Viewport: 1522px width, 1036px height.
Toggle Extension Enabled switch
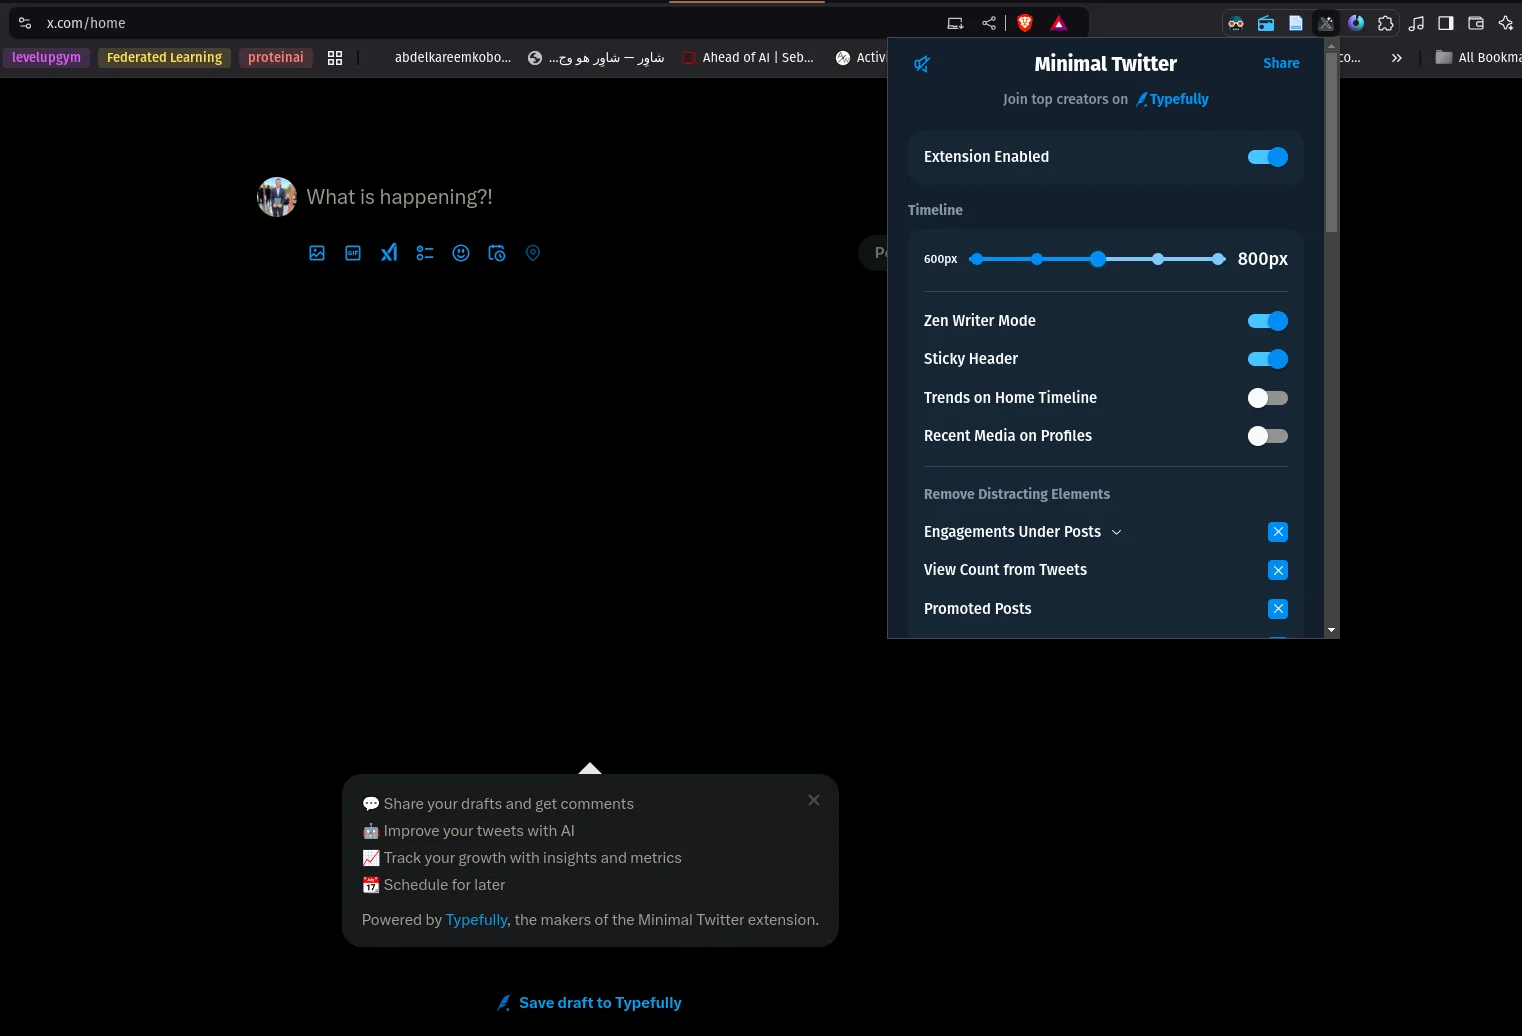point(1267,157)
